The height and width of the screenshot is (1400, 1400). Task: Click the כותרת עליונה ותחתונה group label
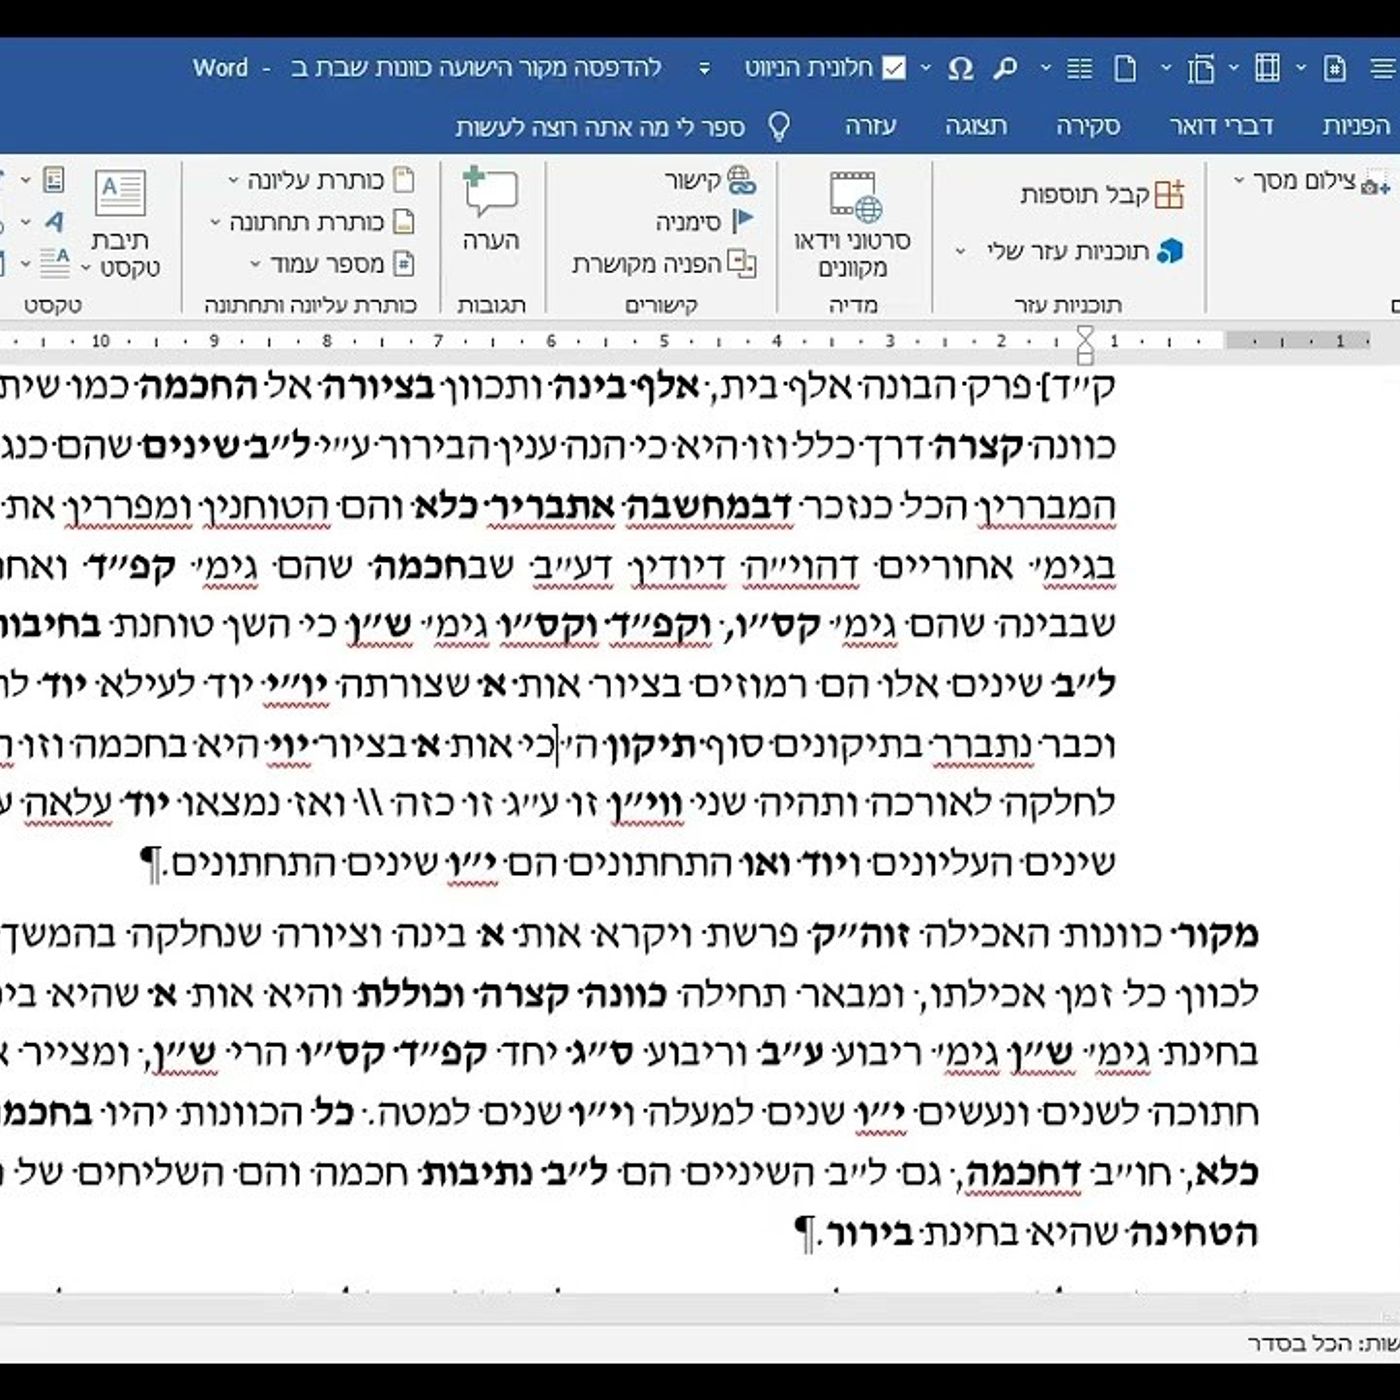coord(310,305)
